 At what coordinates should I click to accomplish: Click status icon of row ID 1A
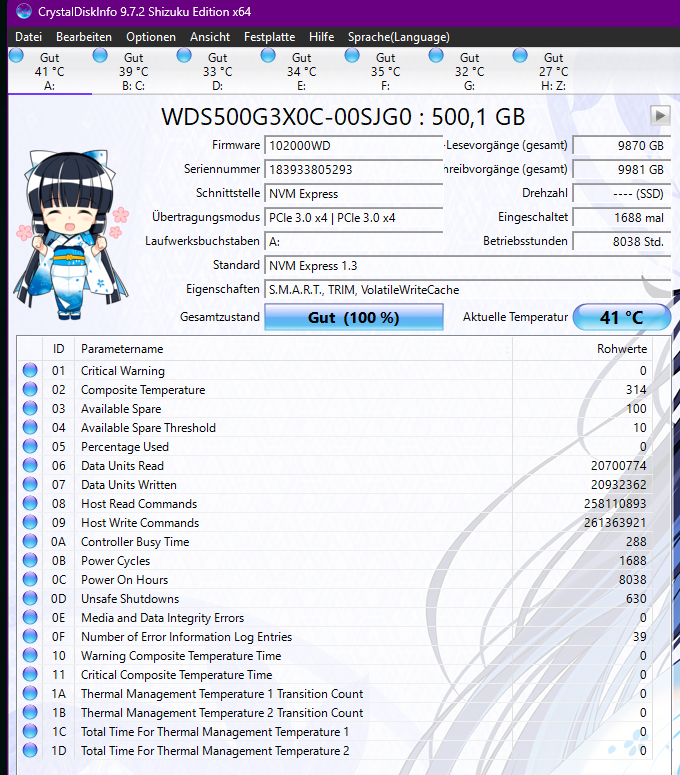30,693
